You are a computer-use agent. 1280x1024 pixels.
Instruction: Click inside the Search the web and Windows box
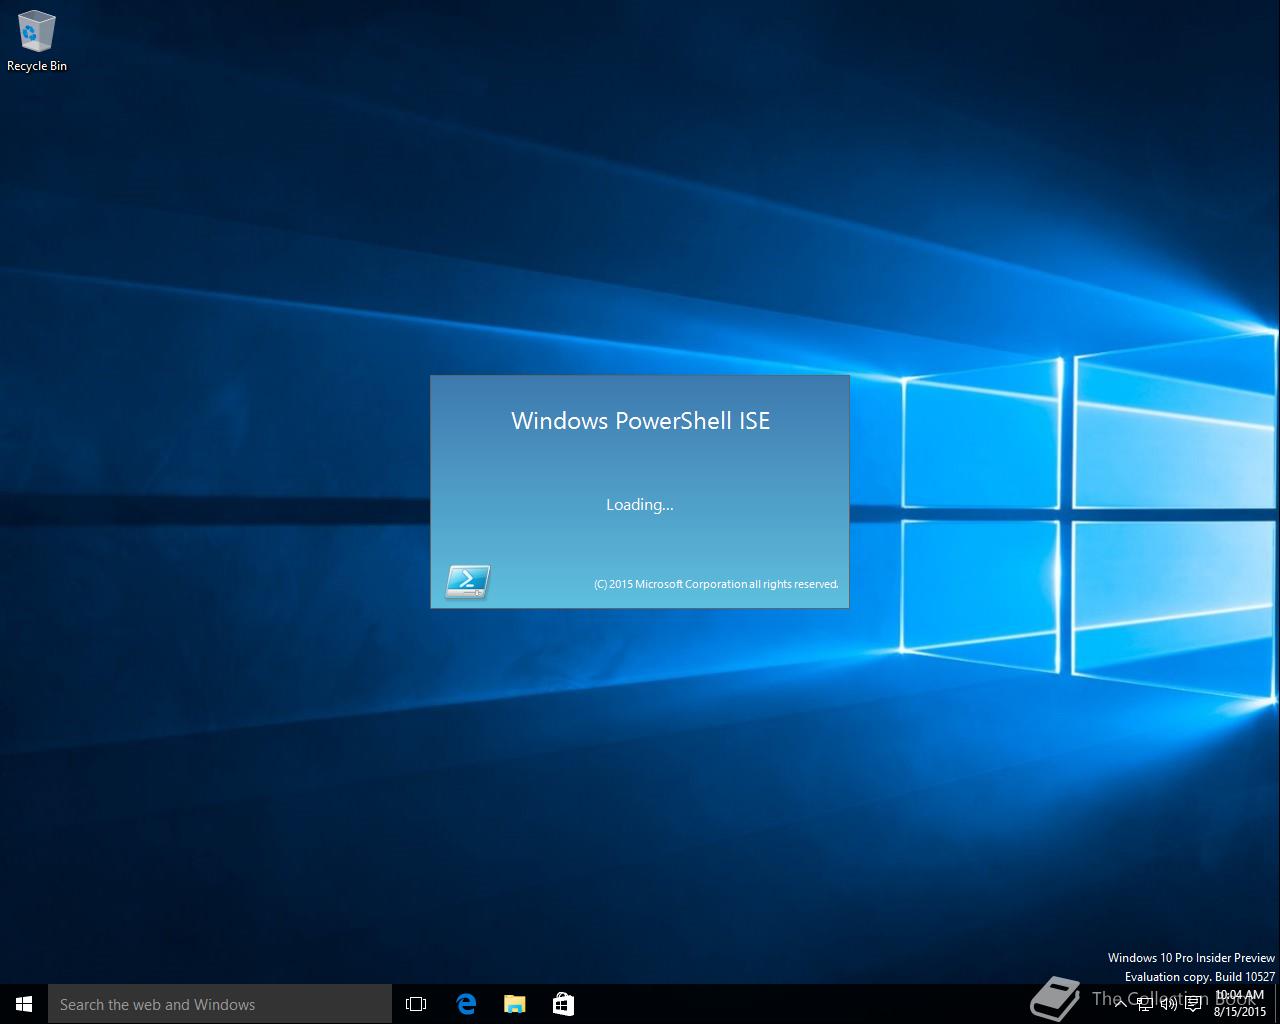pos(220,1004)
